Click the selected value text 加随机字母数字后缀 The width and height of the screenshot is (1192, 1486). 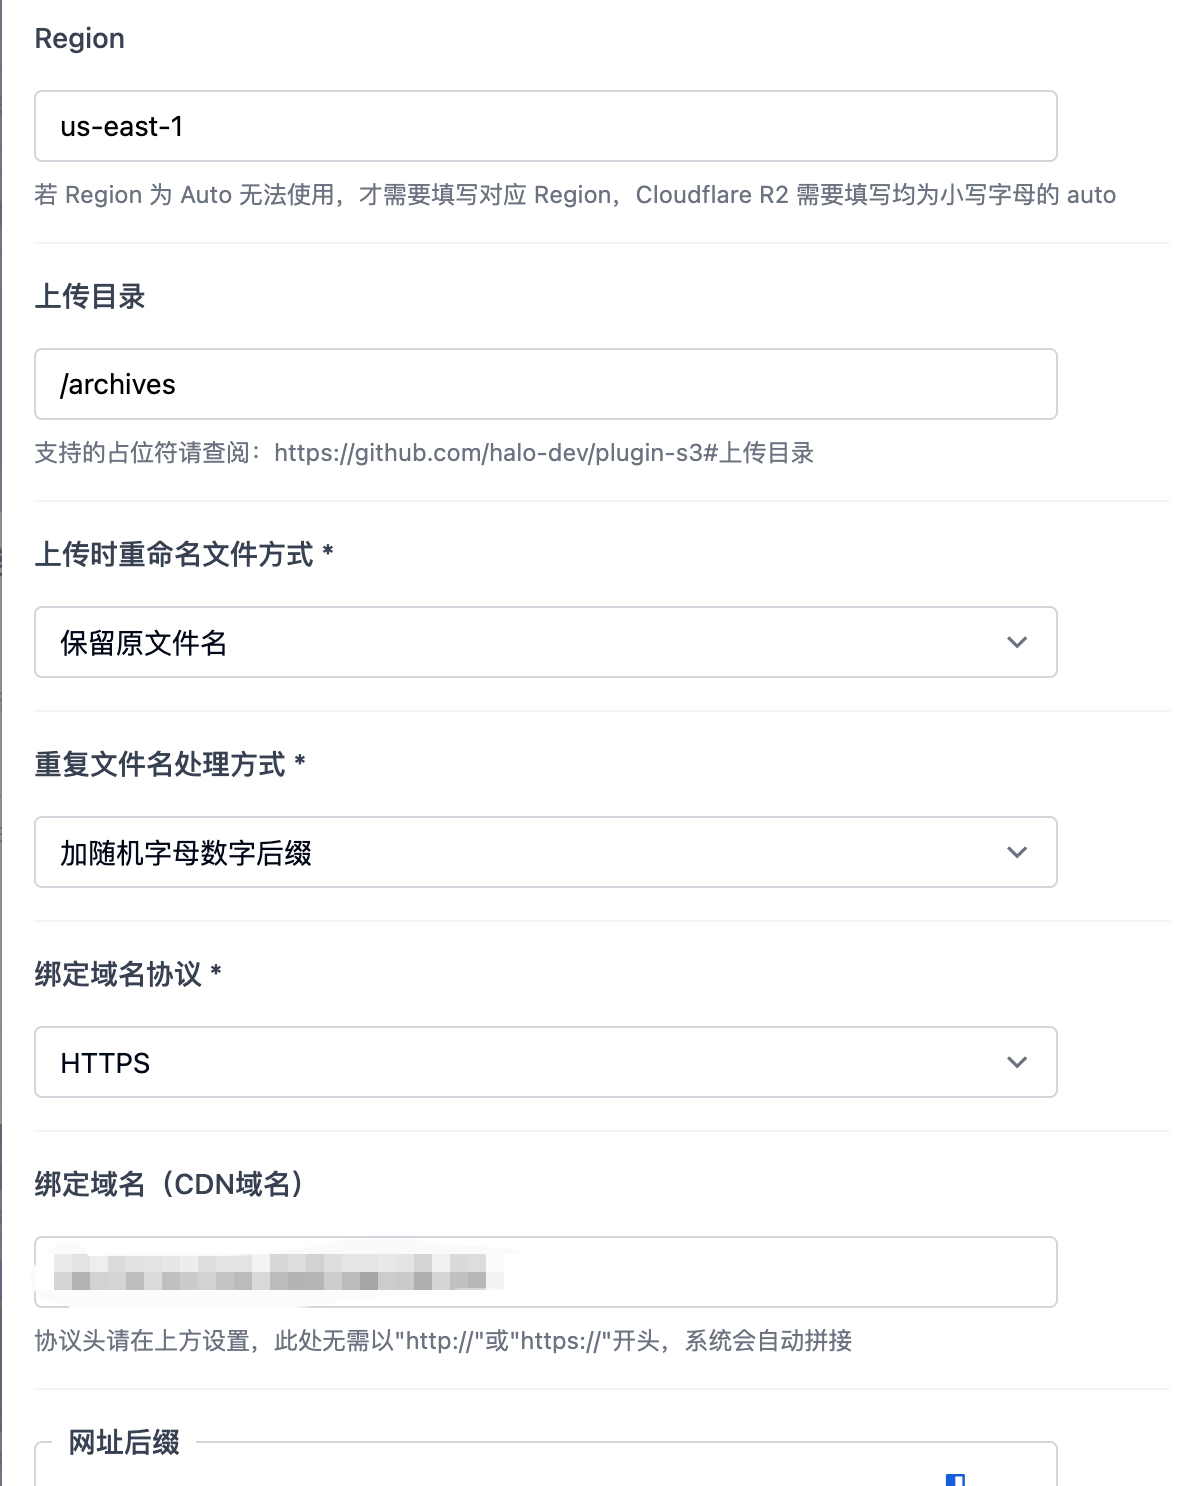coord(186,852)
